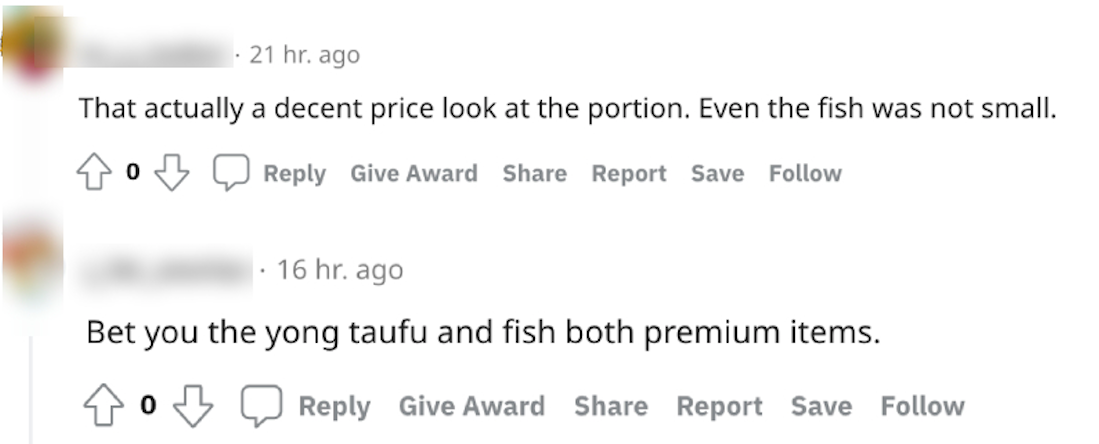Report the second comment
Viewport: 1099px width, 444px height.
(x=719, y=406)
